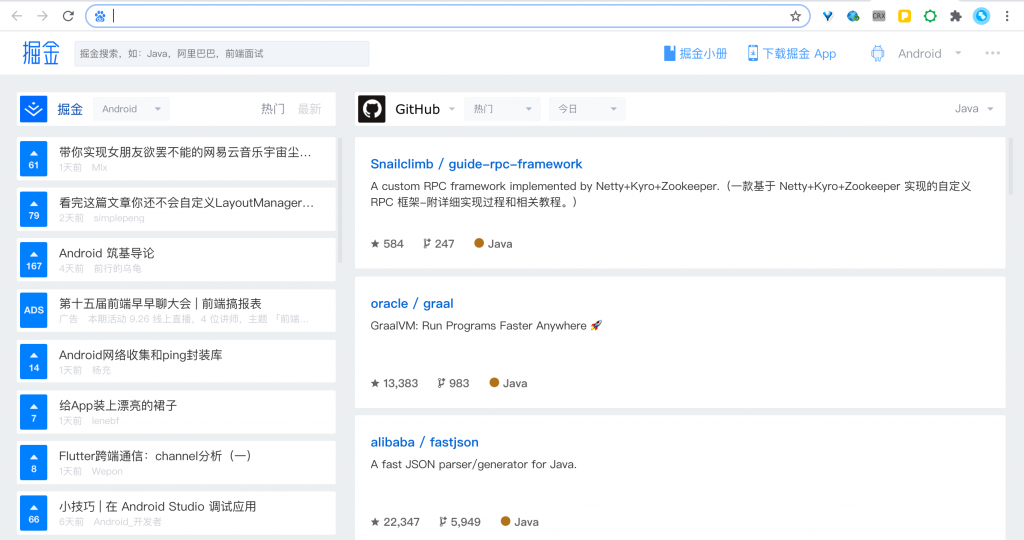Open alibaba / fastjson repository
1024x540 pixels.
pos(424,442)
